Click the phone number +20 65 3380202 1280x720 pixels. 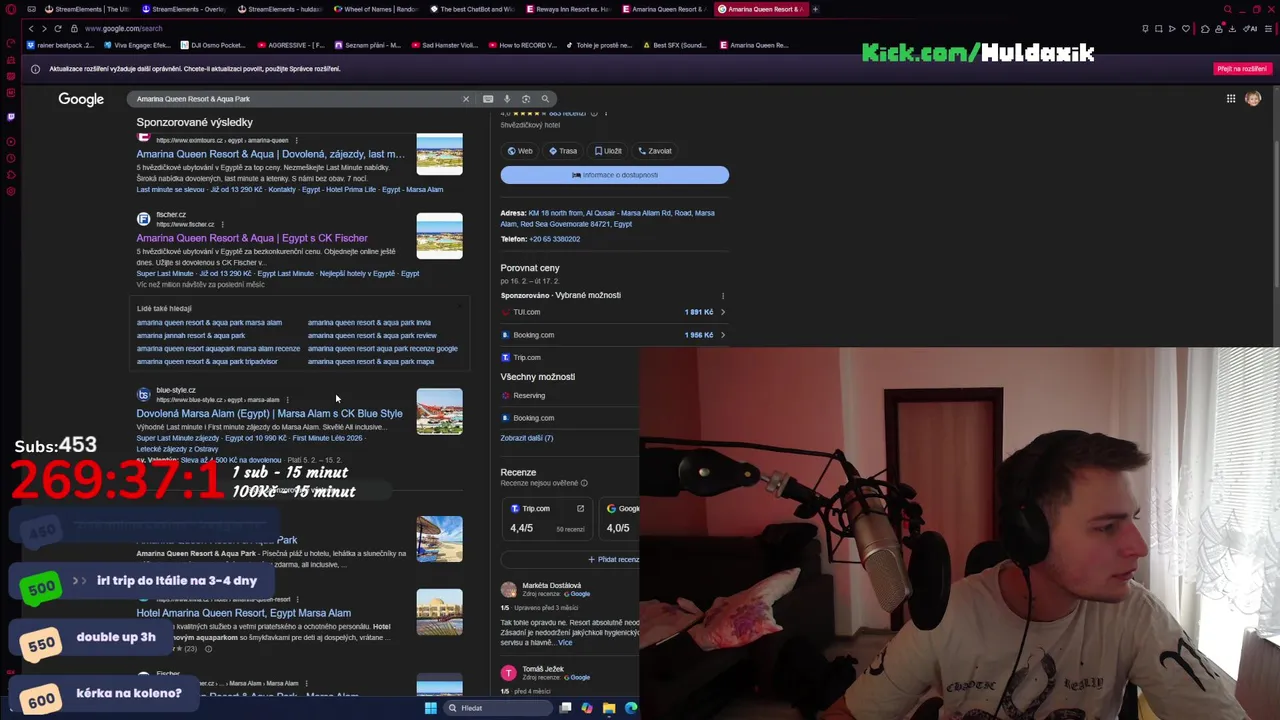click(x=554, y=239)
